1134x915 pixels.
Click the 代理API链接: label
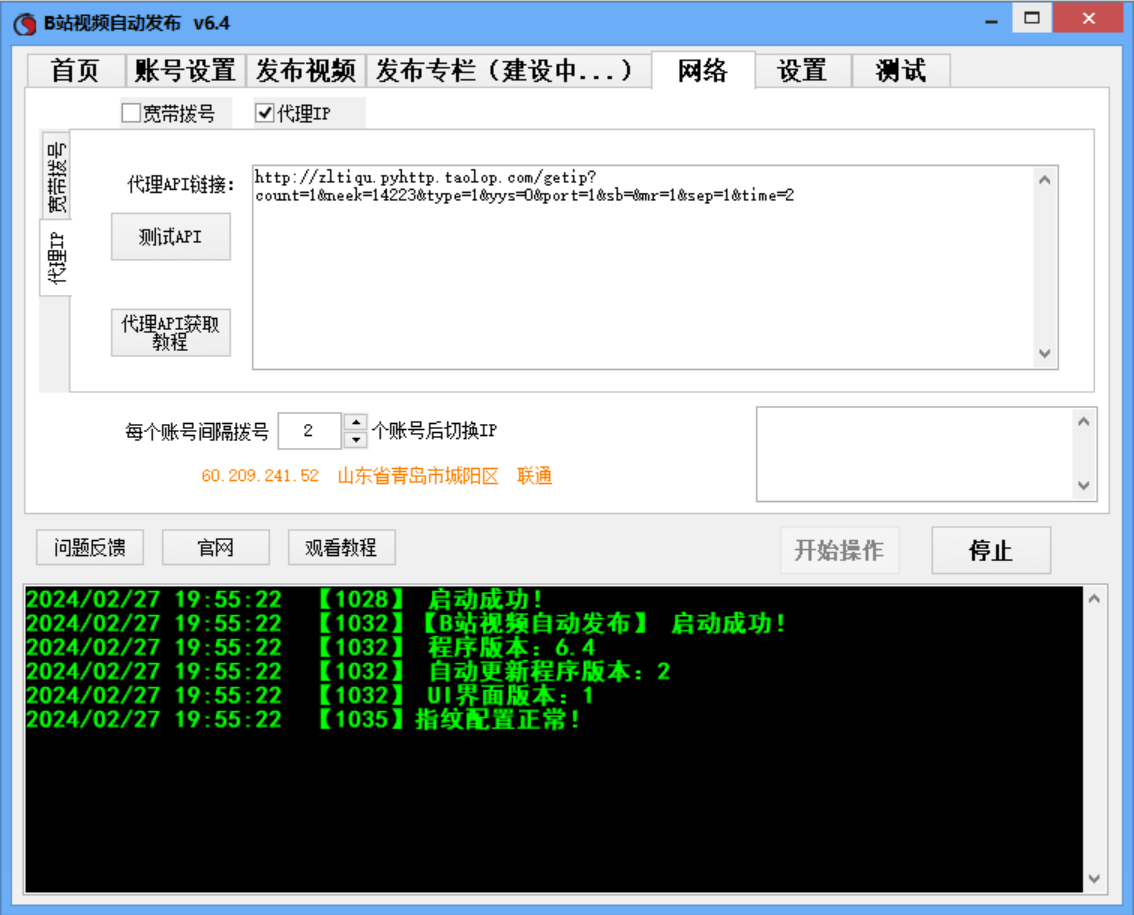[x=181, y=184]
